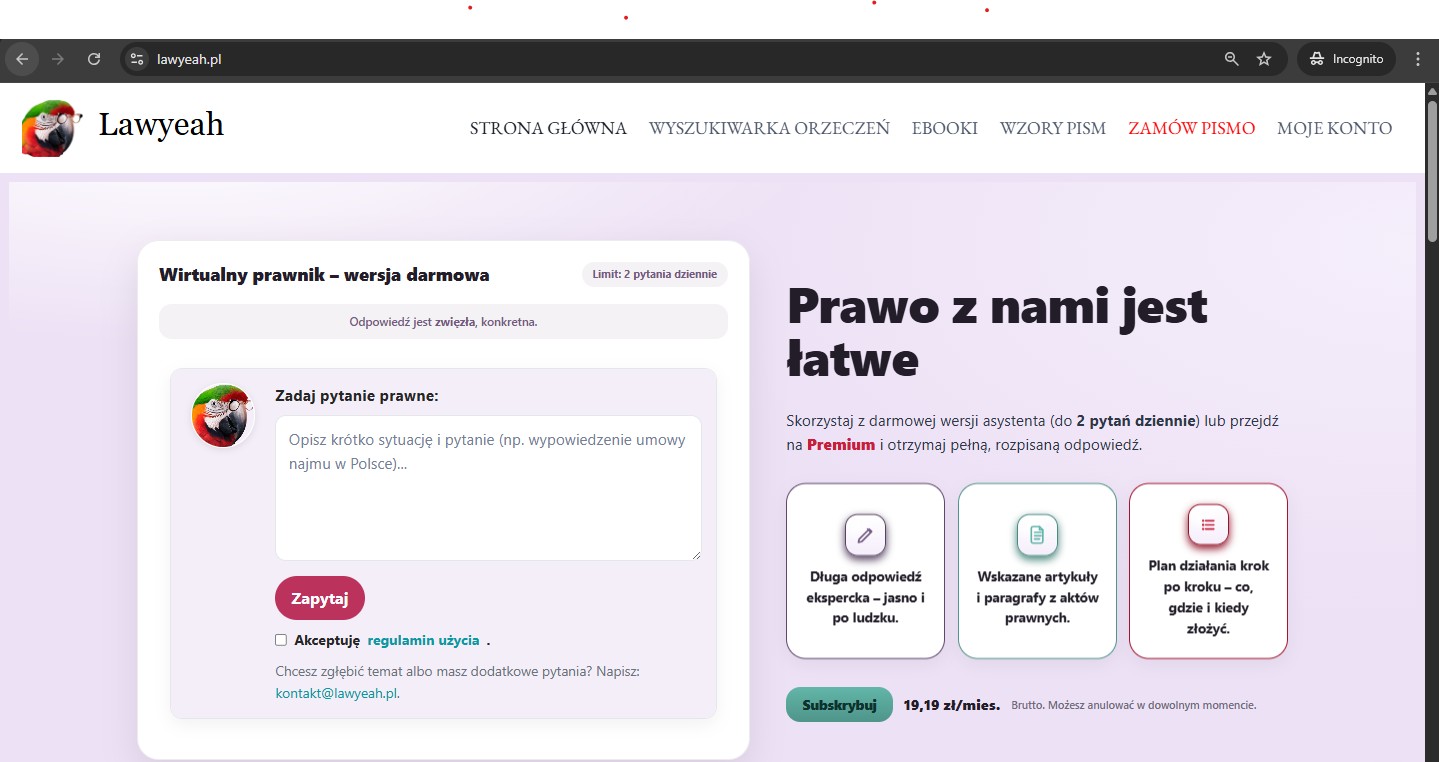This screenshot has height=762, width=1439.
Task: Bookmark the page using the star icon
Action: [1264, 59]
